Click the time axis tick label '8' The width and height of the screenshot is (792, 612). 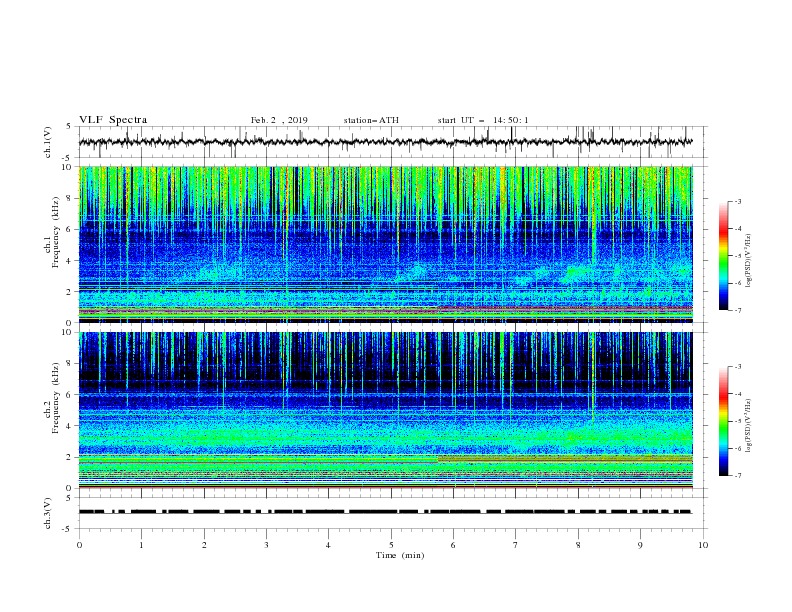(578, 545)
